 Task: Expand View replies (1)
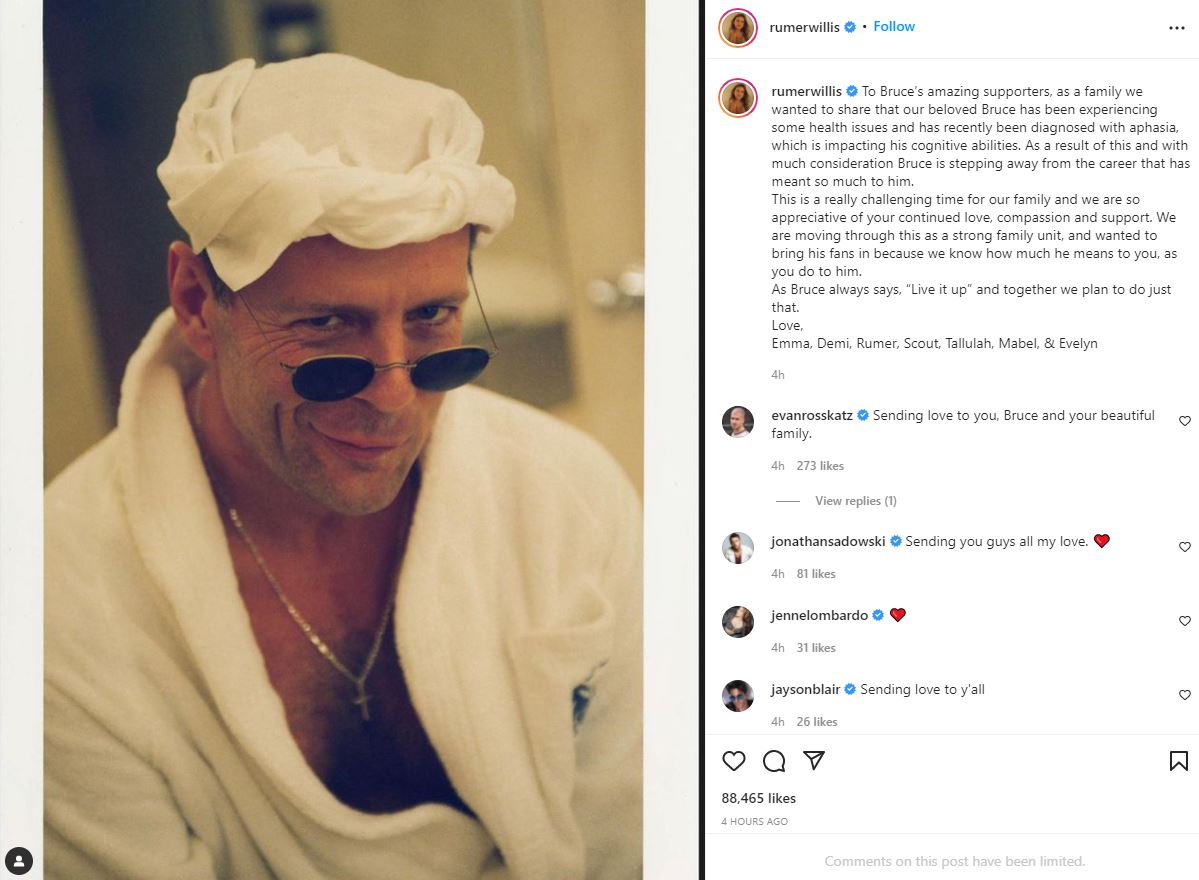(856, 501)
